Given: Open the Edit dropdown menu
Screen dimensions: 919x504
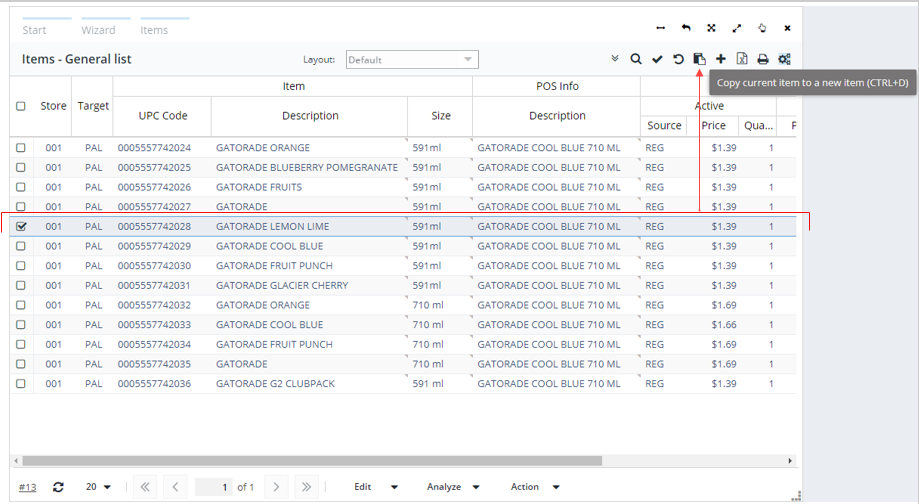Looking at the screenshot, I should [x=376, y=487].
